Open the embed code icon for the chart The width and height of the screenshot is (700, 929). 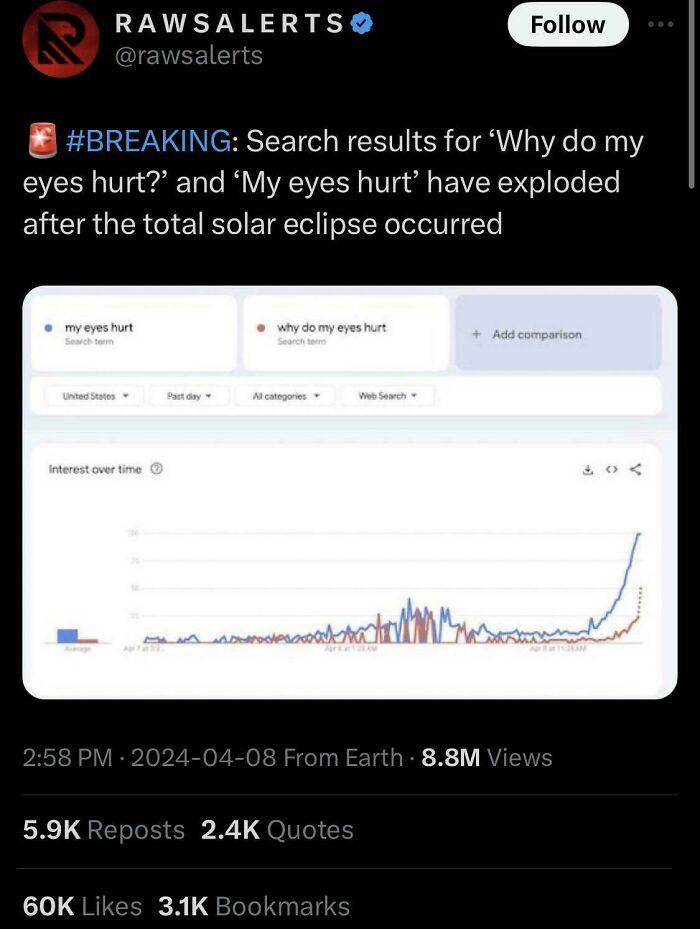613,468
